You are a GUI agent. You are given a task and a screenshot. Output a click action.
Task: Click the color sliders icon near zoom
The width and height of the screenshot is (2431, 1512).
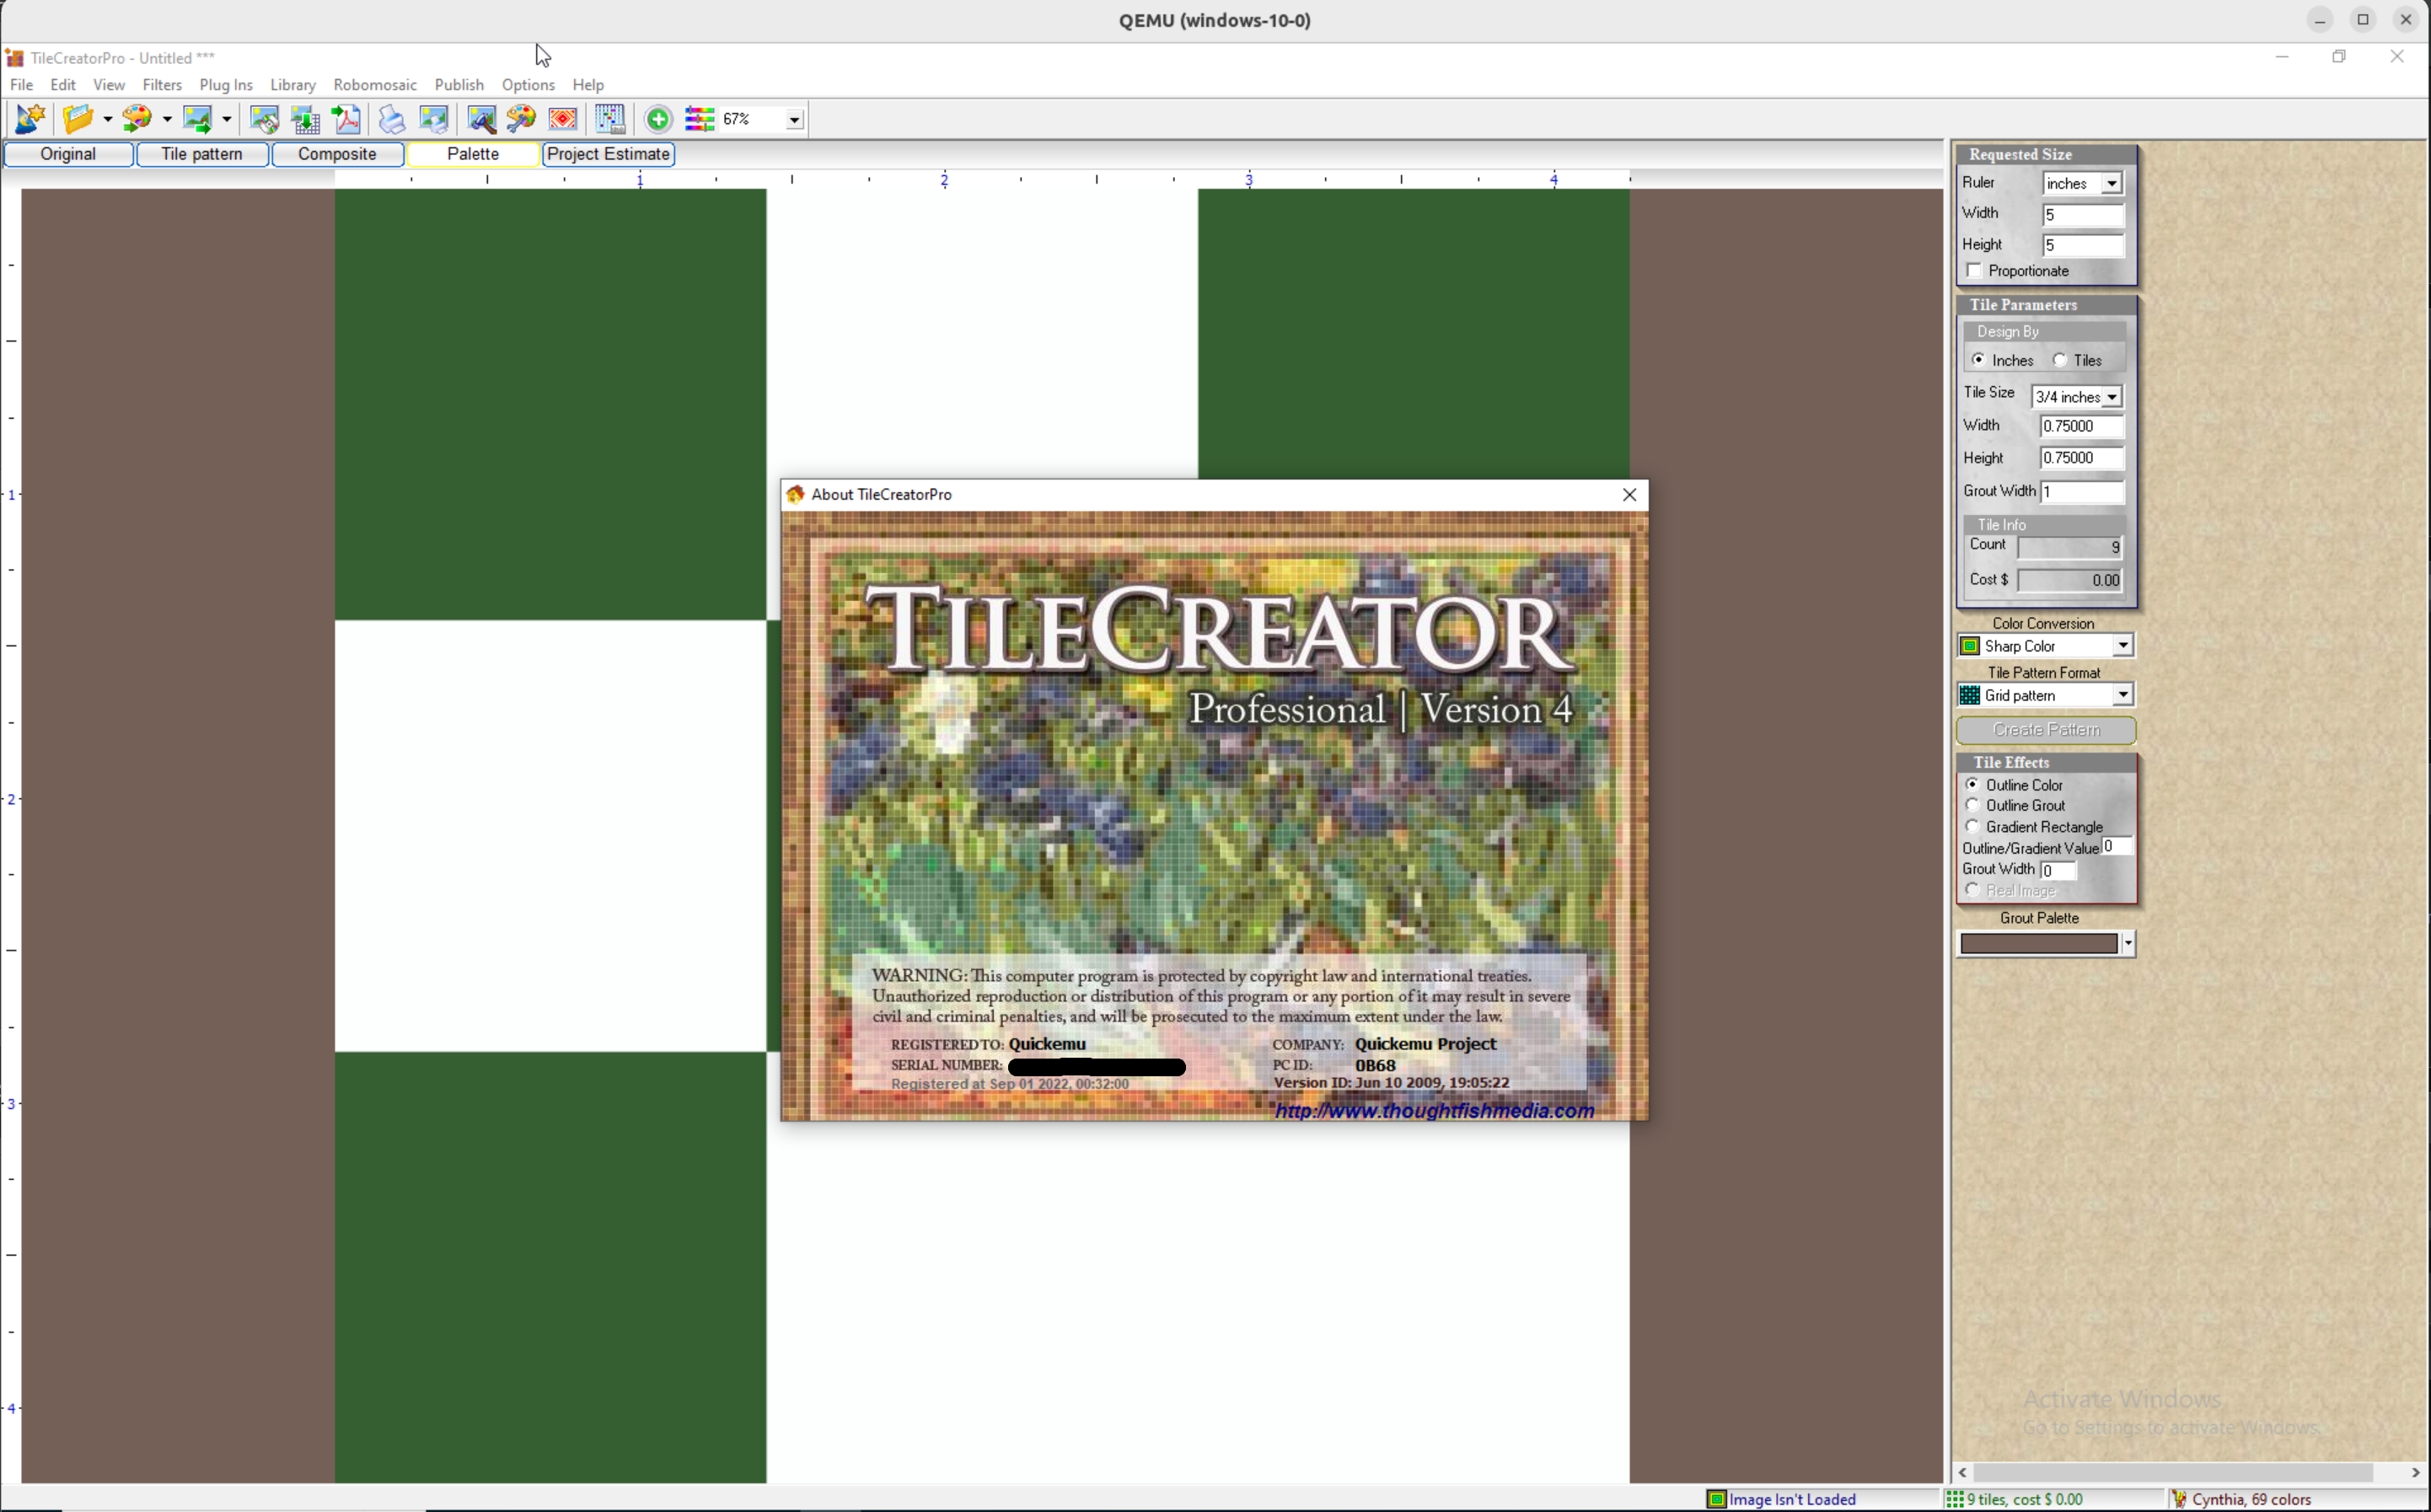pyautogui.click(x=699, y=119)
